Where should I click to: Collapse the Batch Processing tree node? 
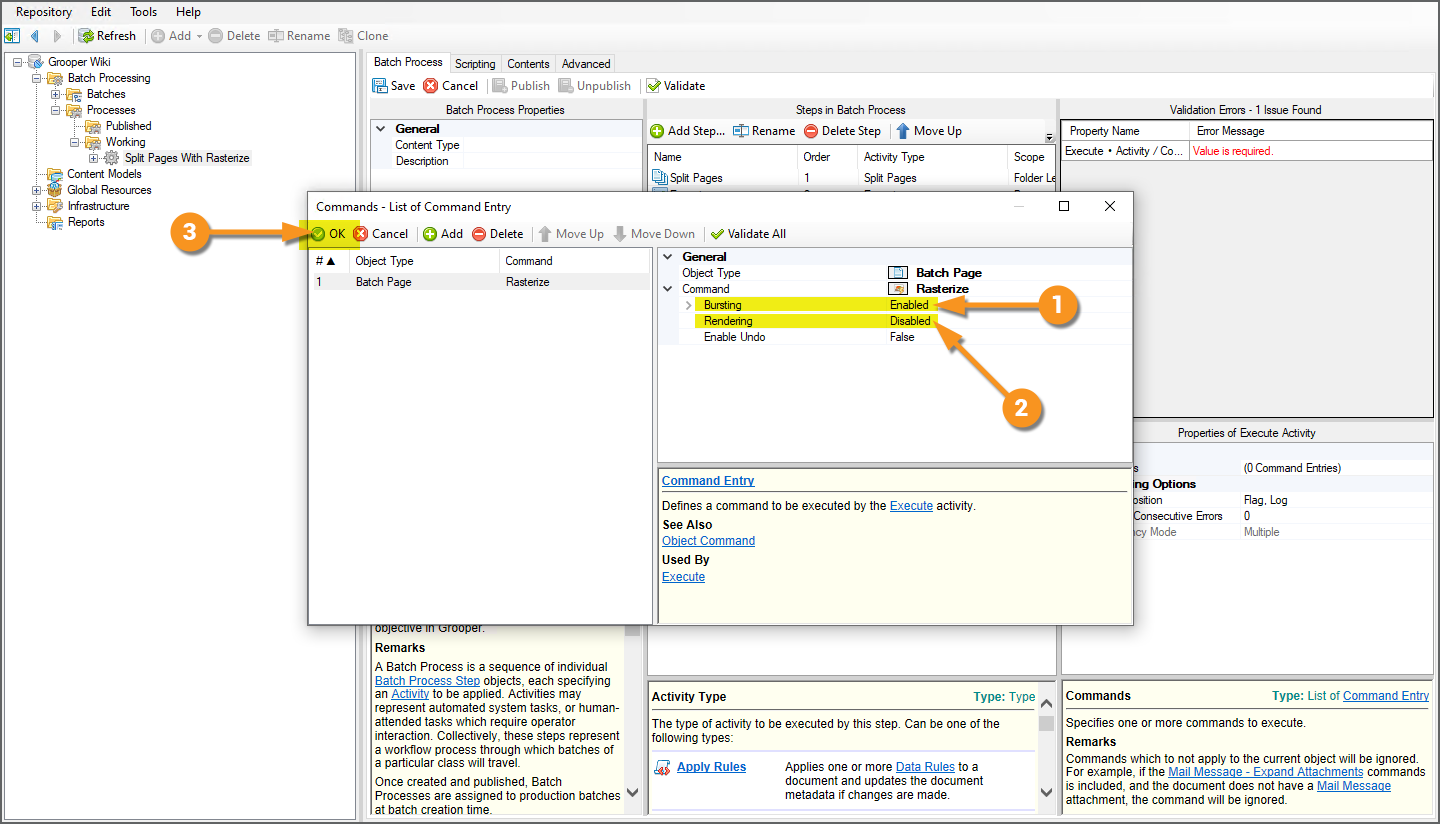37,78
